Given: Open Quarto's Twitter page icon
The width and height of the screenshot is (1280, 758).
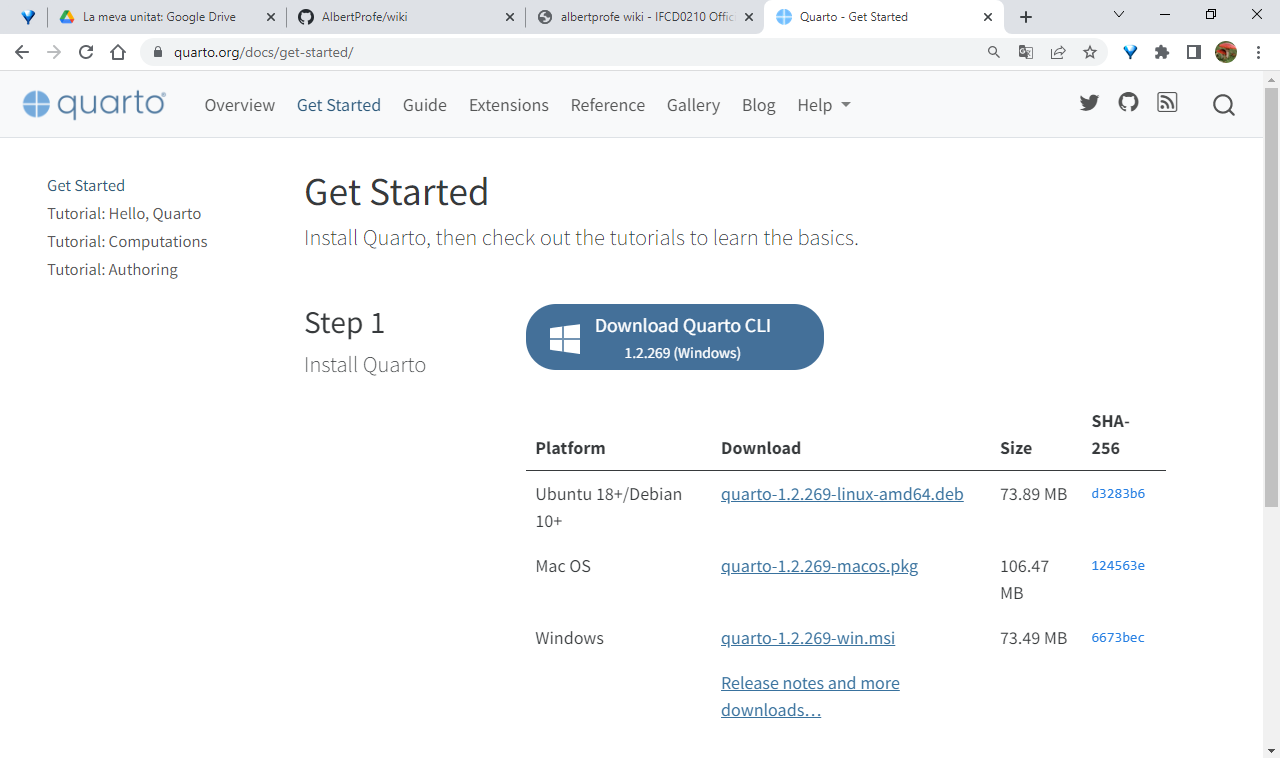Looking at the screenshot, I should click(x=1089, y=103).
